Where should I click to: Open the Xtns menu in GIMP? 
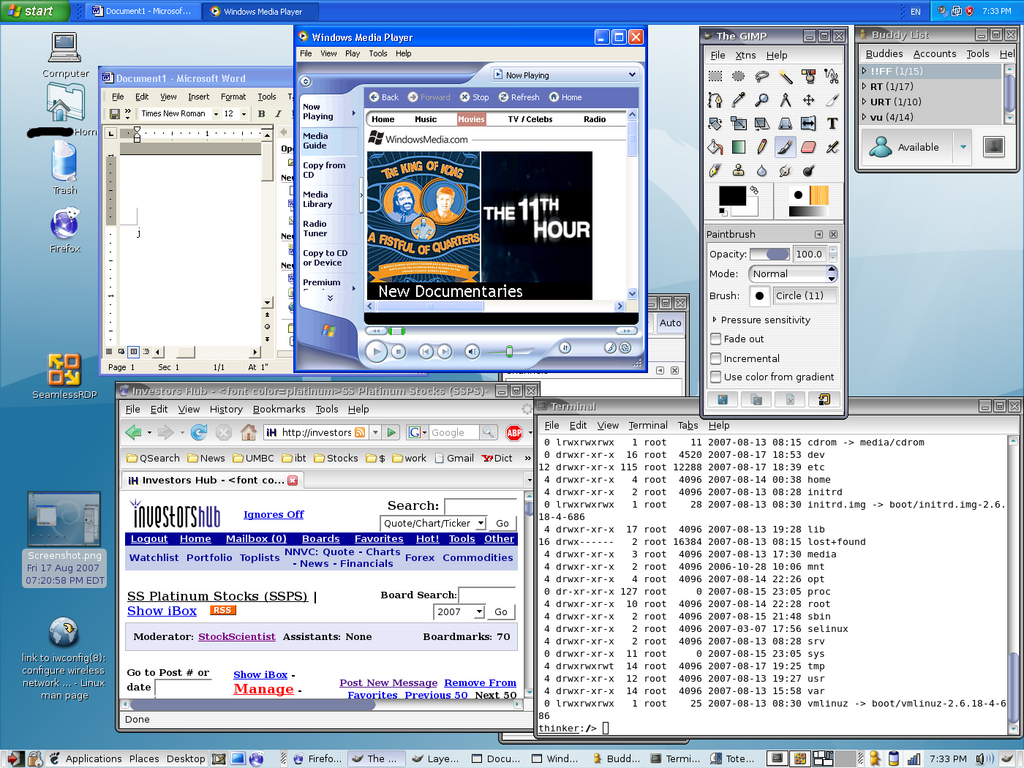click(x=745, y=55)
